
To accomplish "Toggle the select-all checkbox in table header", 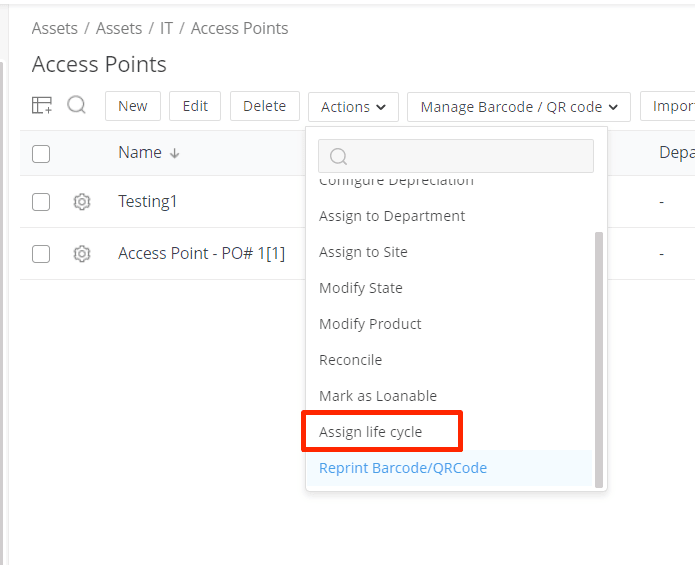I will coord(41,154).
